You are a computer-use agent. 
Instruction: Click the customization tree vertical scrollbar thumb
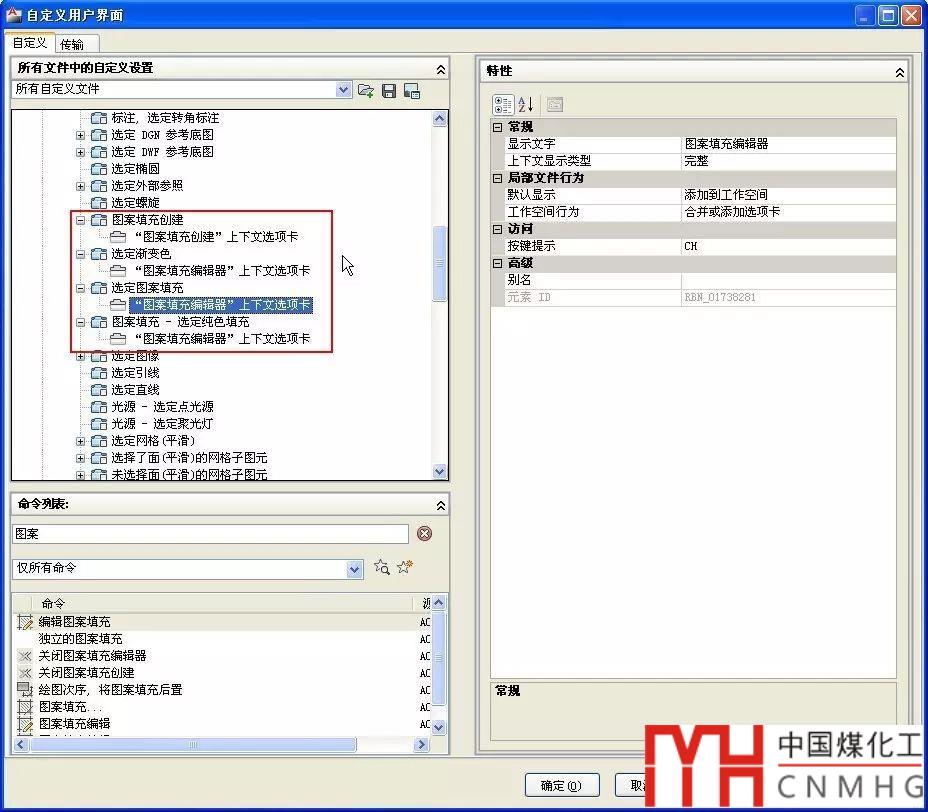[439, 263]
